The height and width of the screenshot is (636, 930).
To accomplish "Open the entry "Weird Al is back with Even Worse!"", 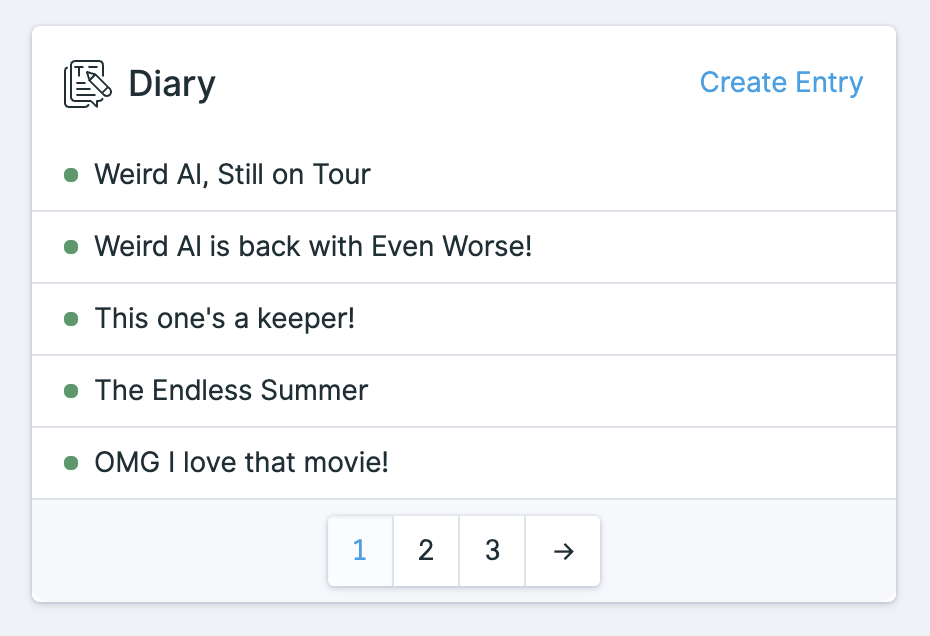I will click(312, 247).
